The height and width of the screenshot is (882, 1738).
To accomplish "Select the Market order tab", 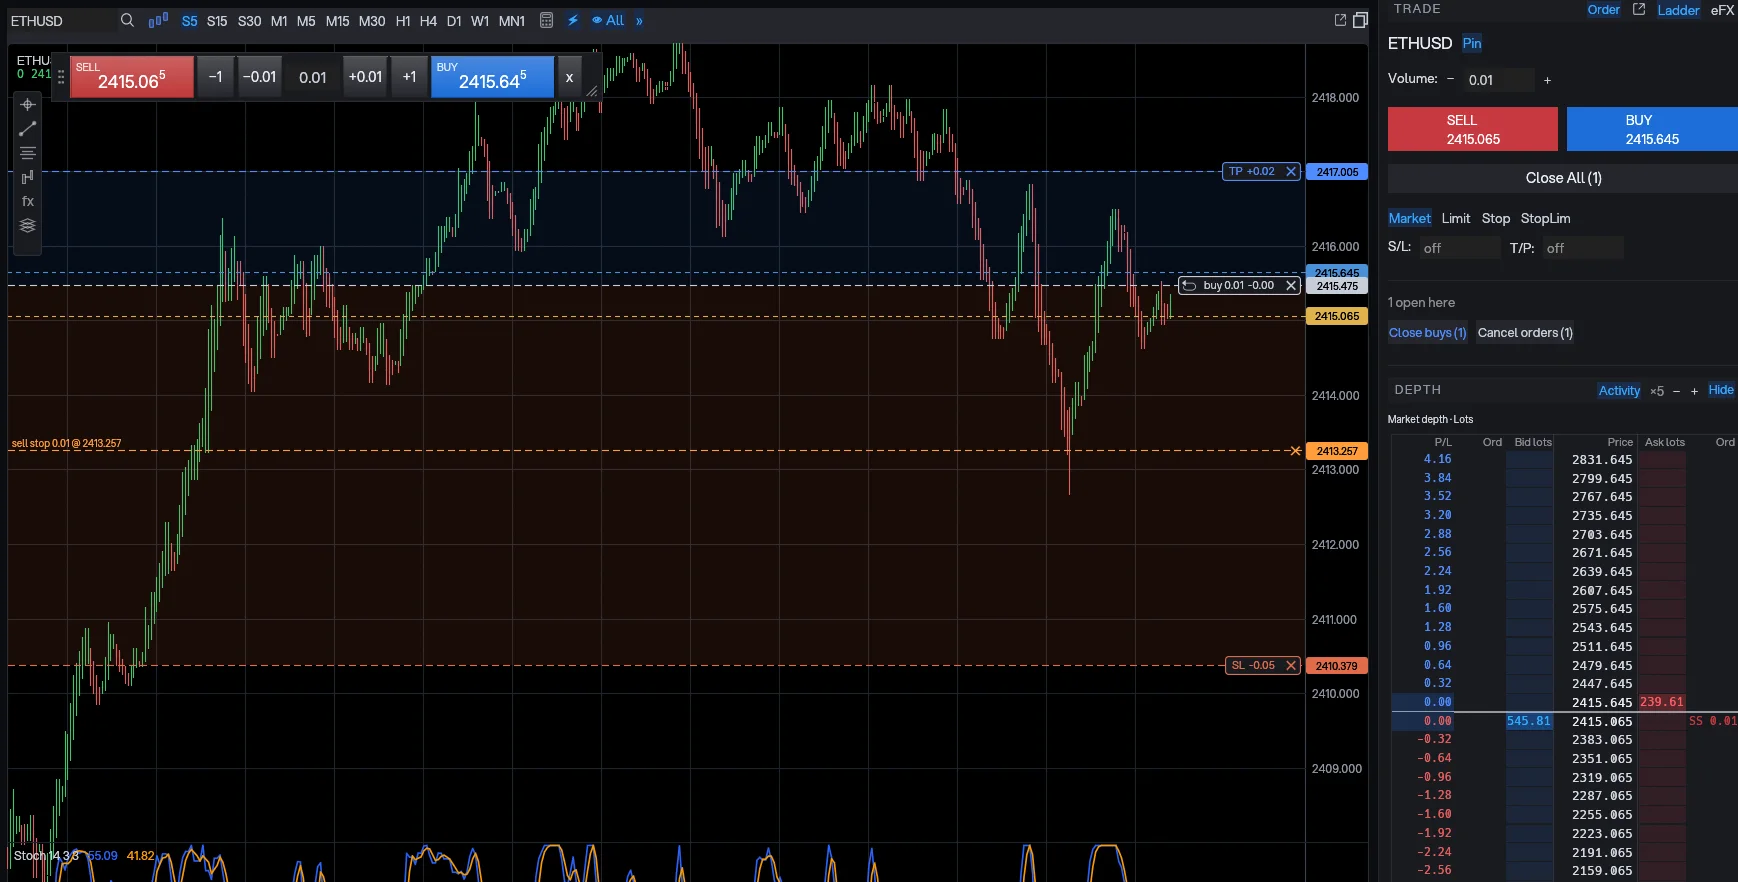I will 1409,218.
